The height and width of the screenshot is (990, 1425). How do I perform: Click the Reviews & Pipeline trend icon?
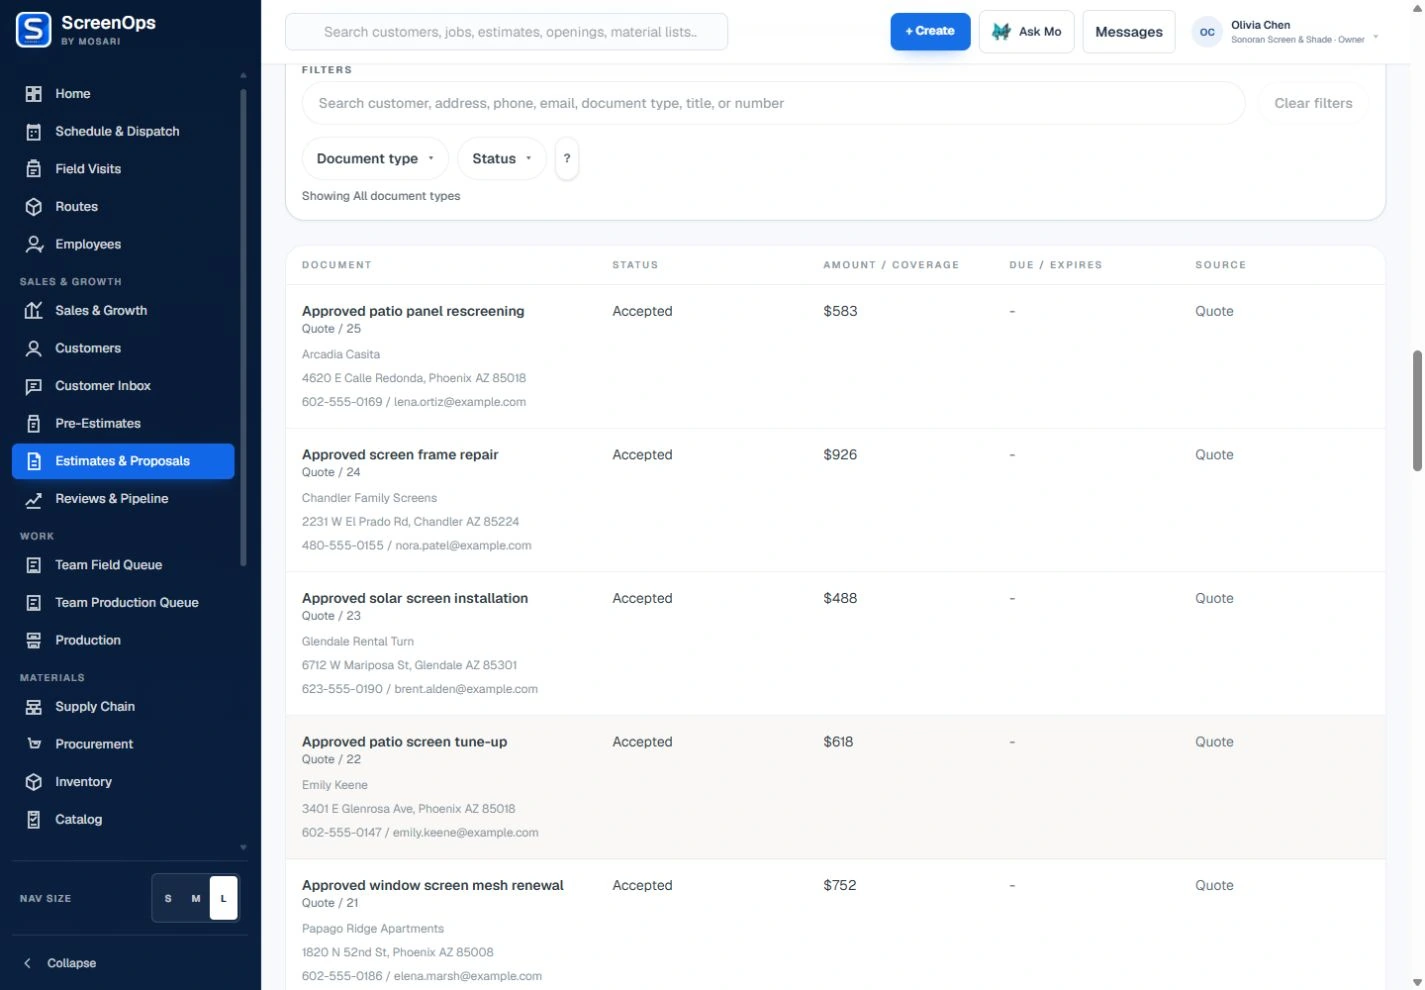[34, 499]
